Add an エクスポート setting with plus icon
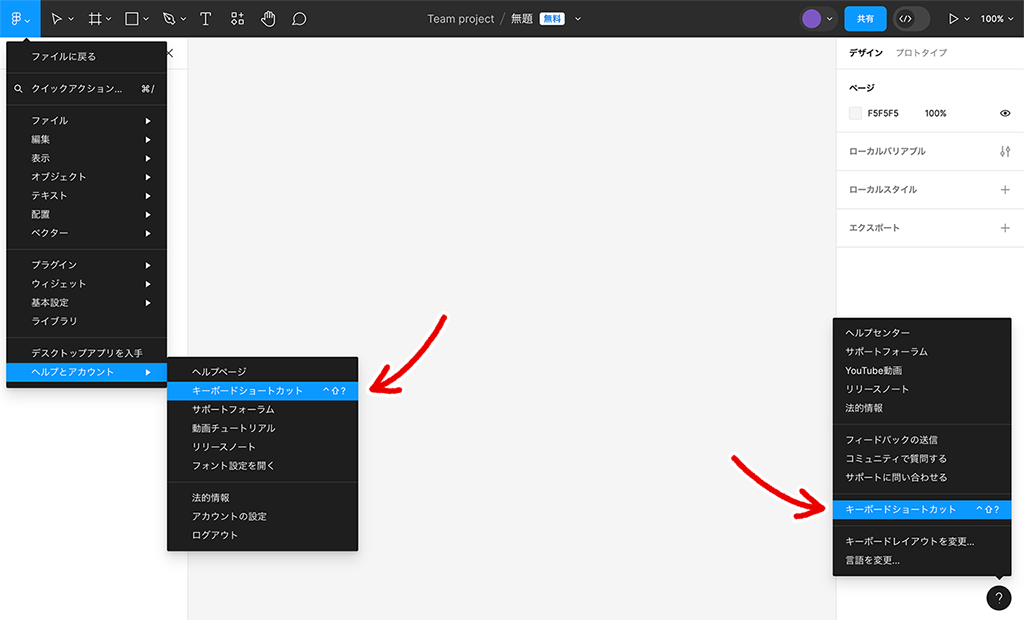This screenshot has height=620, width=1024. (1005, 228)
